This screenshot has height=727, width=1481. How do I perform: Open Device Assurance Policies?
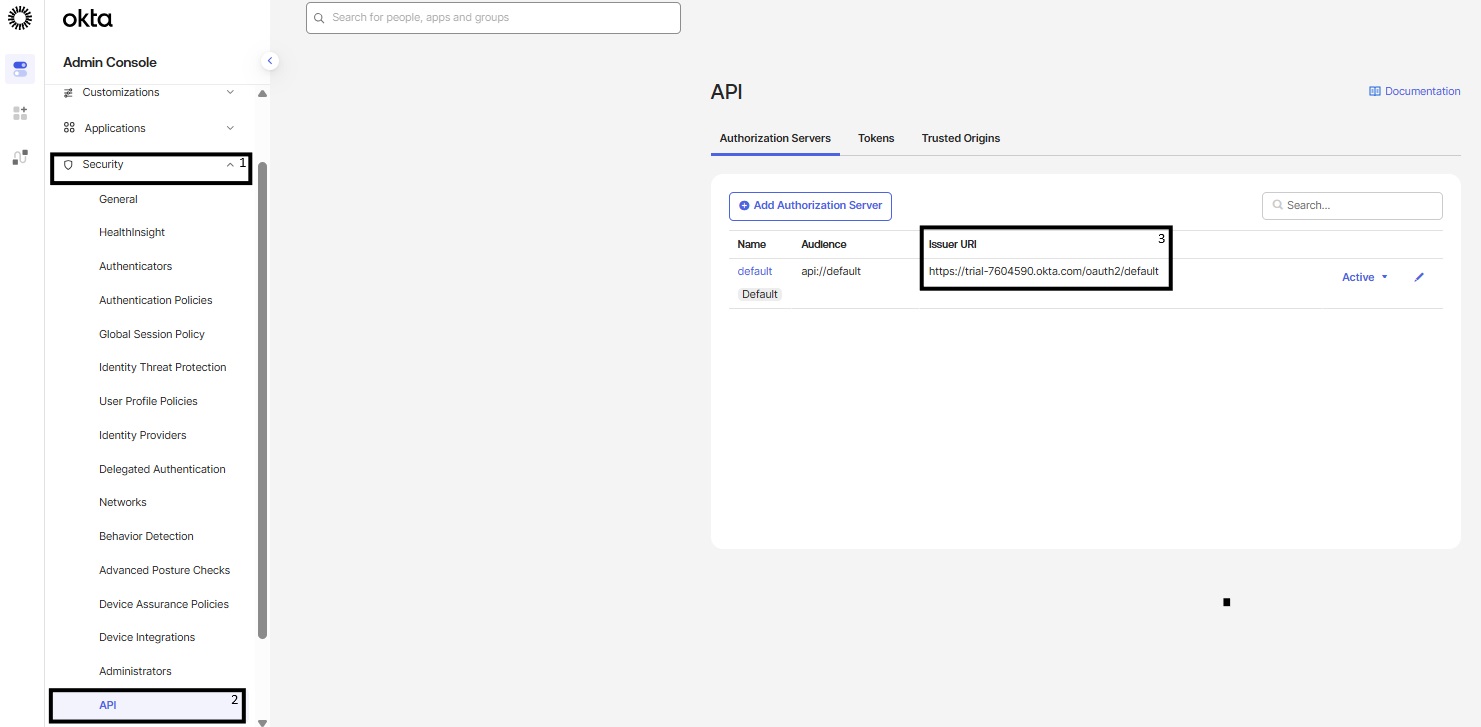[x=163, y=604]
